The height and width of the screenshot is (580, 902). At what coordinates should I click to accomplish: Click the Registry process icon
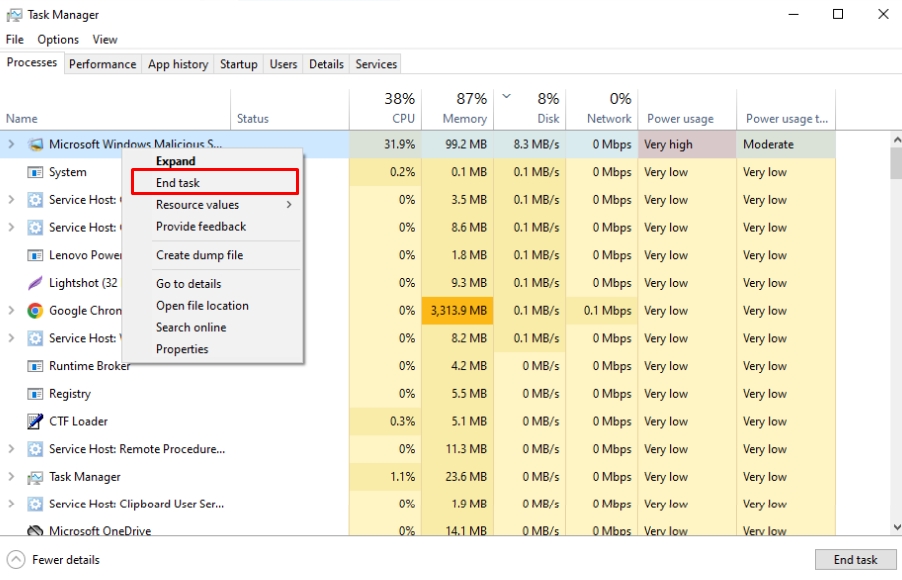point(35,394)
